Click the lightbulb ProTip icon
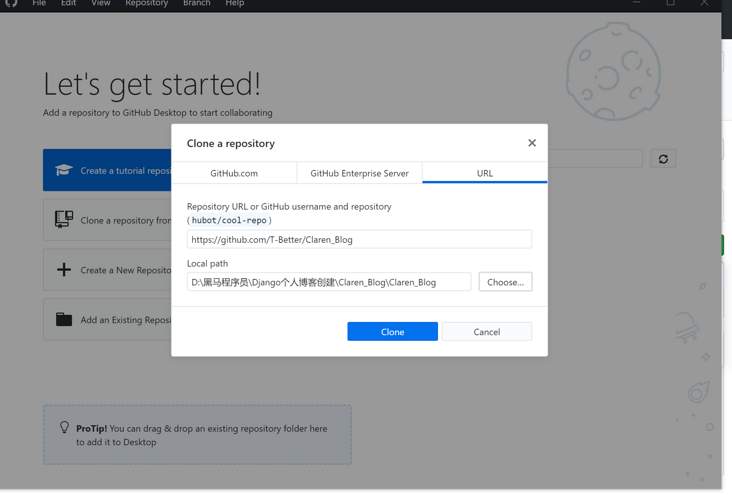This screenshot has height=495, width=732. 64,427
